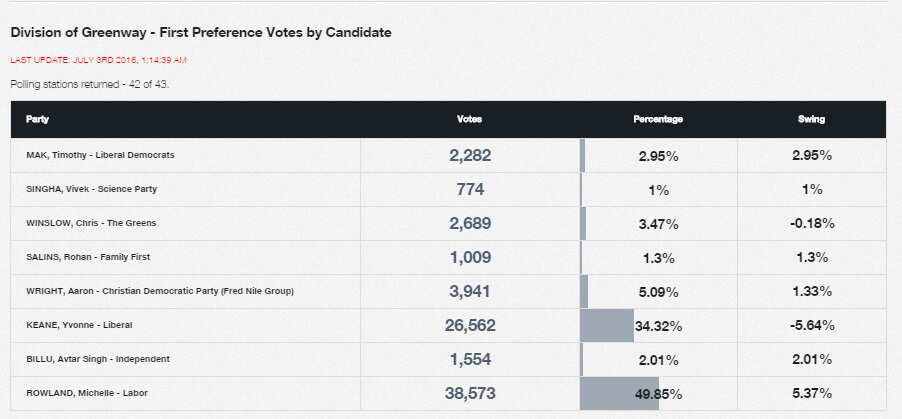Click the 26,562 votes cell

coord(470,325)
